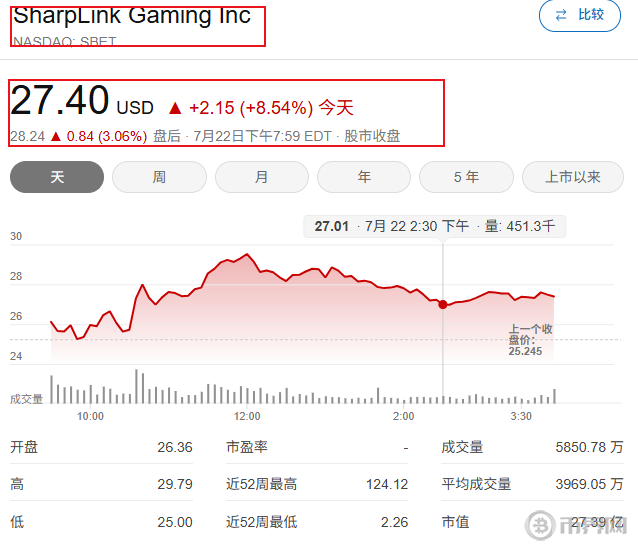638x553 pixels.
Task: Click the 股市收盘 market closed note
Action: coord(372,136)
